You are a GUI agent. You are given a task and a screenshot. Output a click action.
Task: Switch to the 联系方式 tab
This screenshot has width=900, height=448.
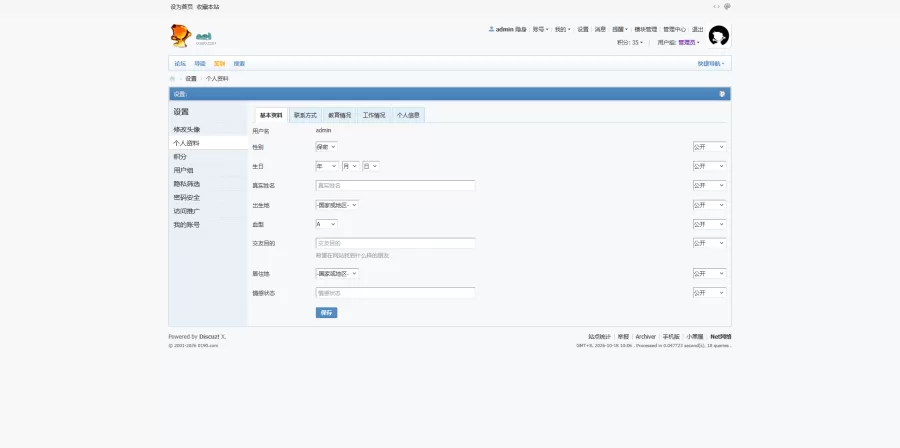coord(305,115)
